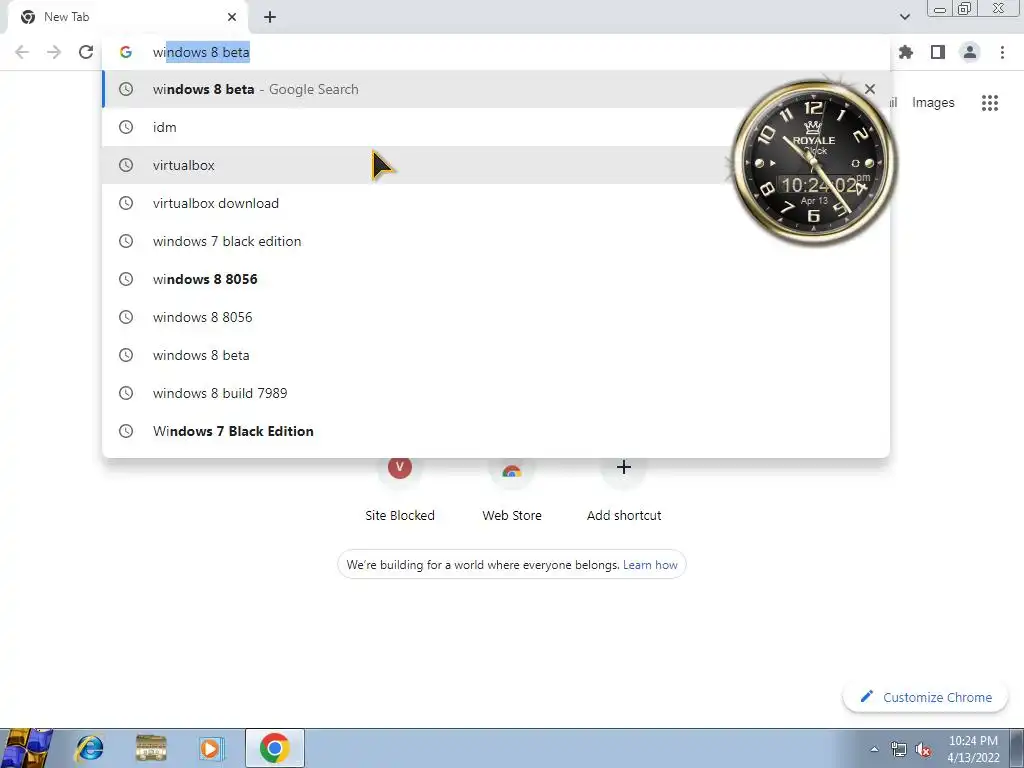Open the profile avatar icon
Screen dimensions: 1024x768
(970, 52)
